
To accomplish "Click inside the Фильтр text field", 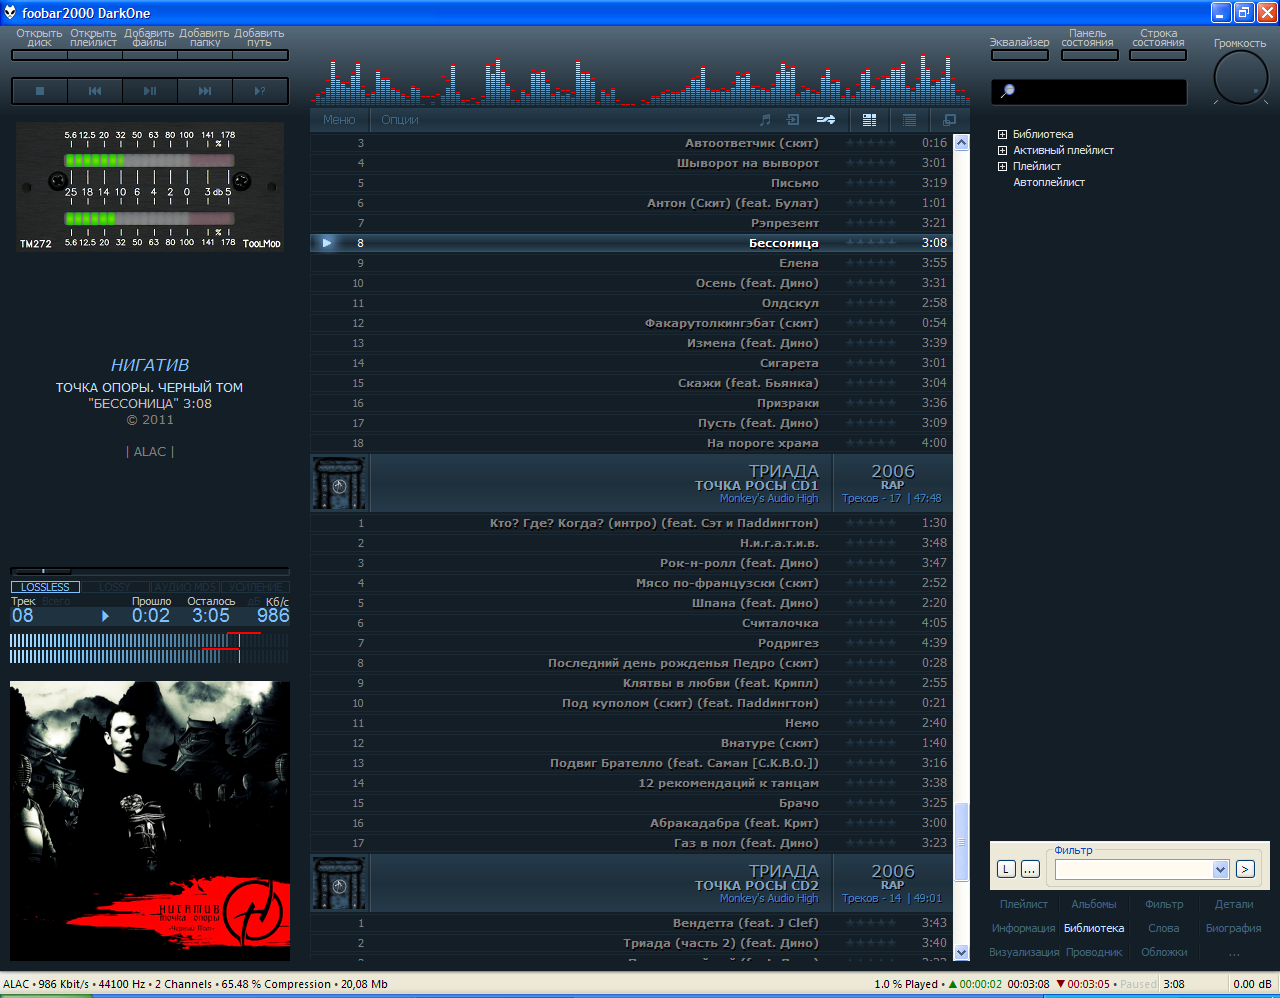I will click(x=1134, y=870).
